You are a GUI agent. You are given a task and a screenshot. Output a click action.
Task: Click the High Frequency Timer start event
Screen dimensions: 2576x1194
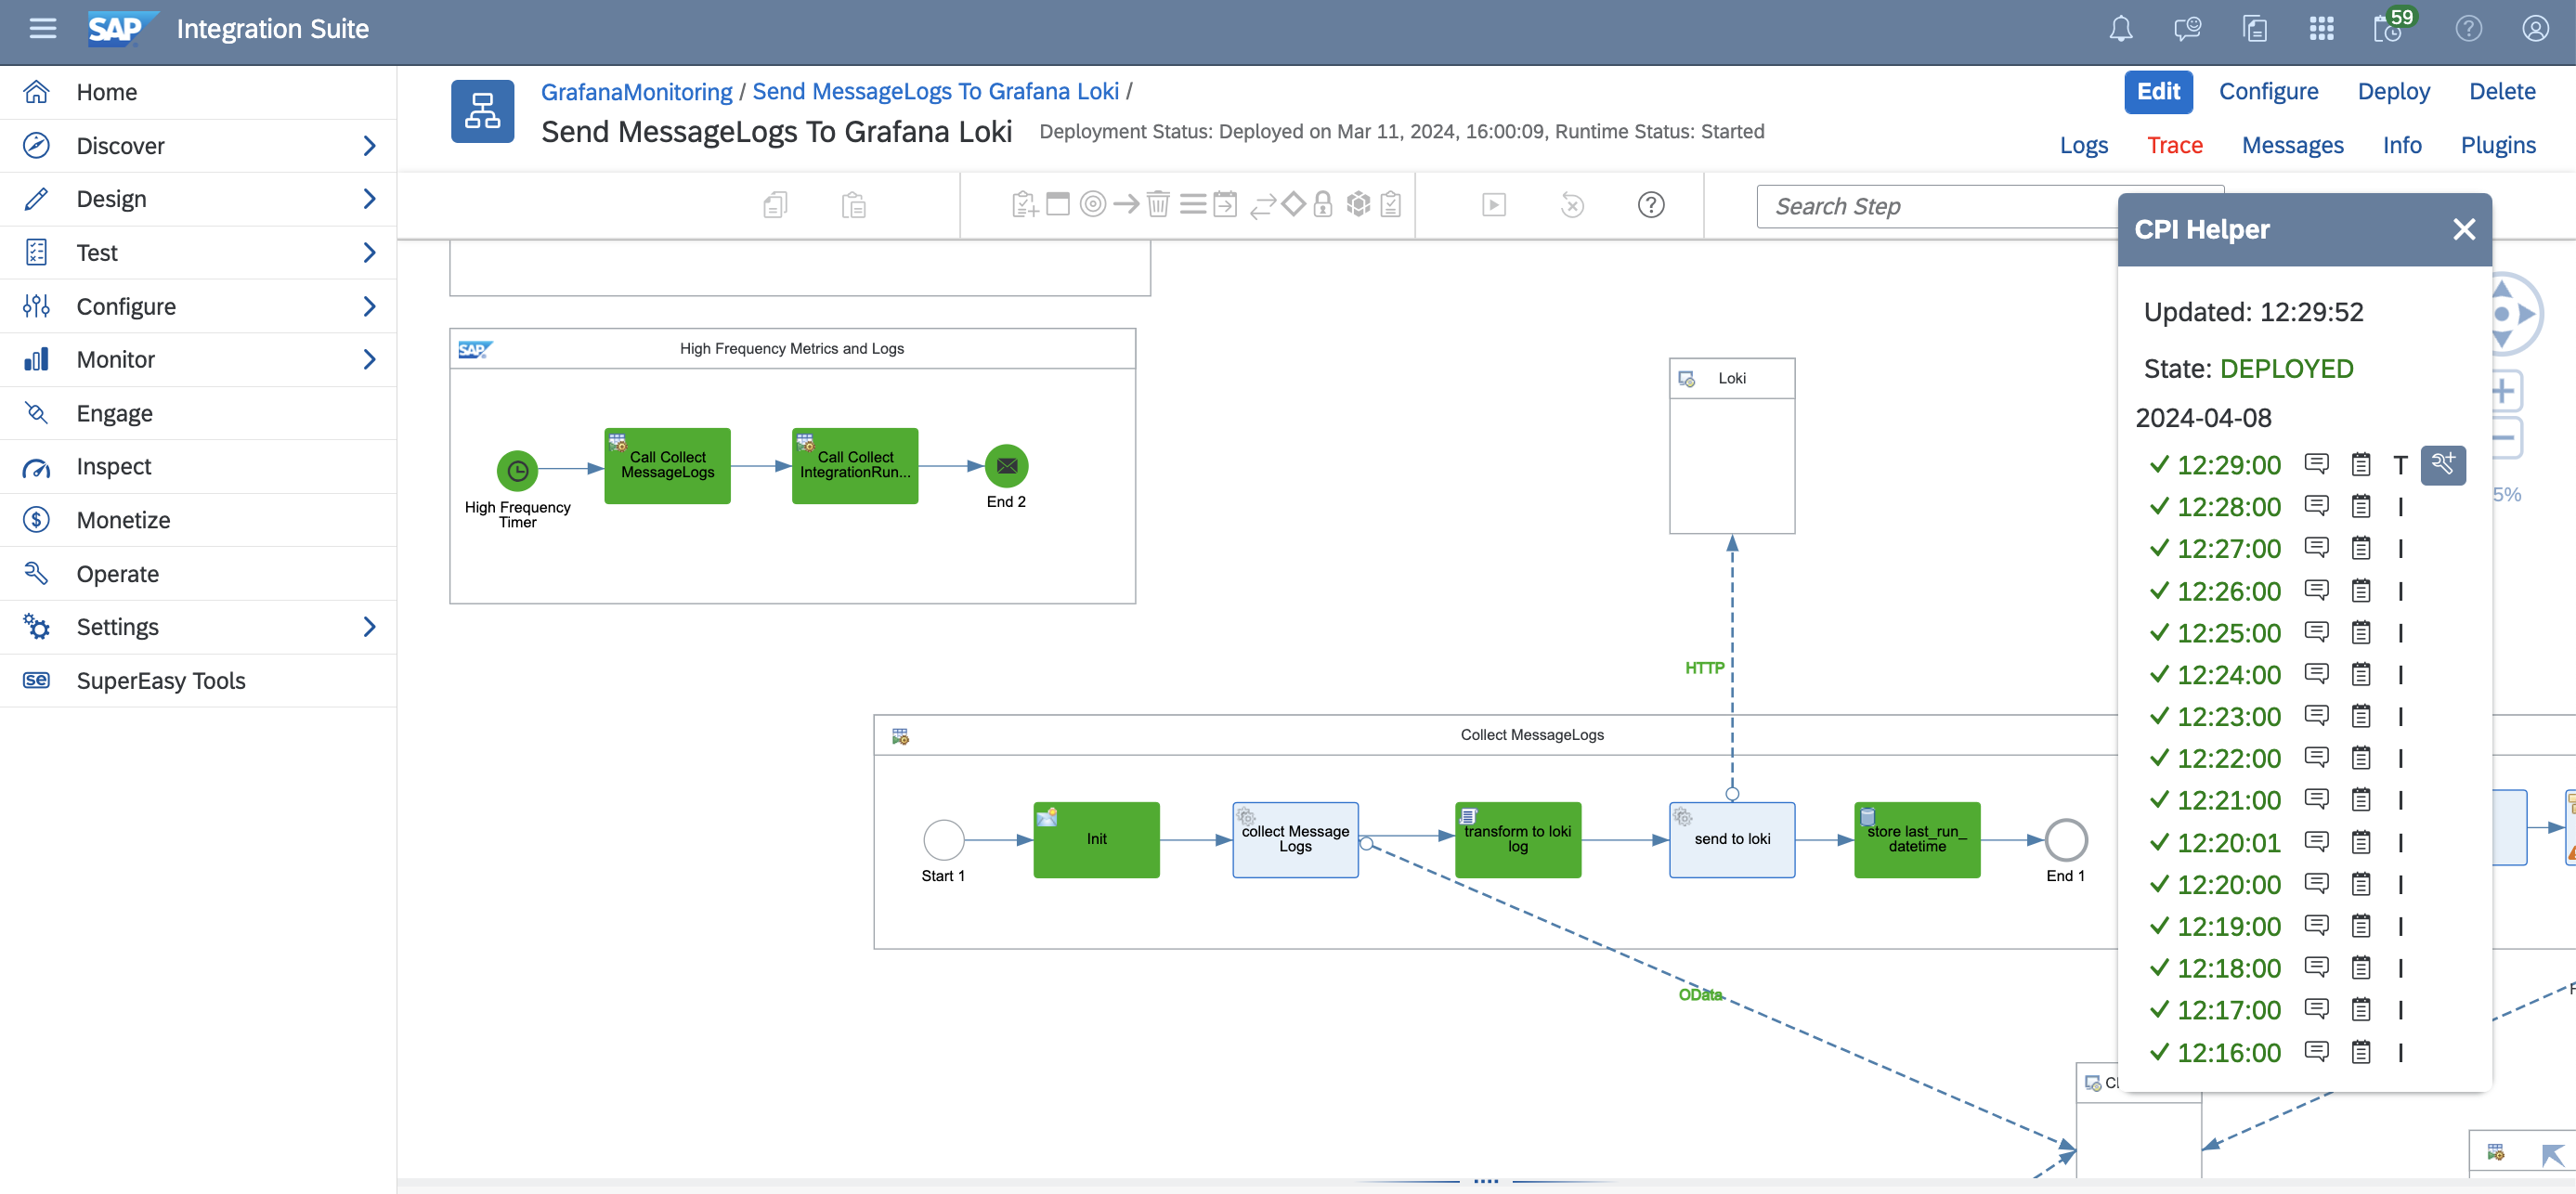coord(517,470)
